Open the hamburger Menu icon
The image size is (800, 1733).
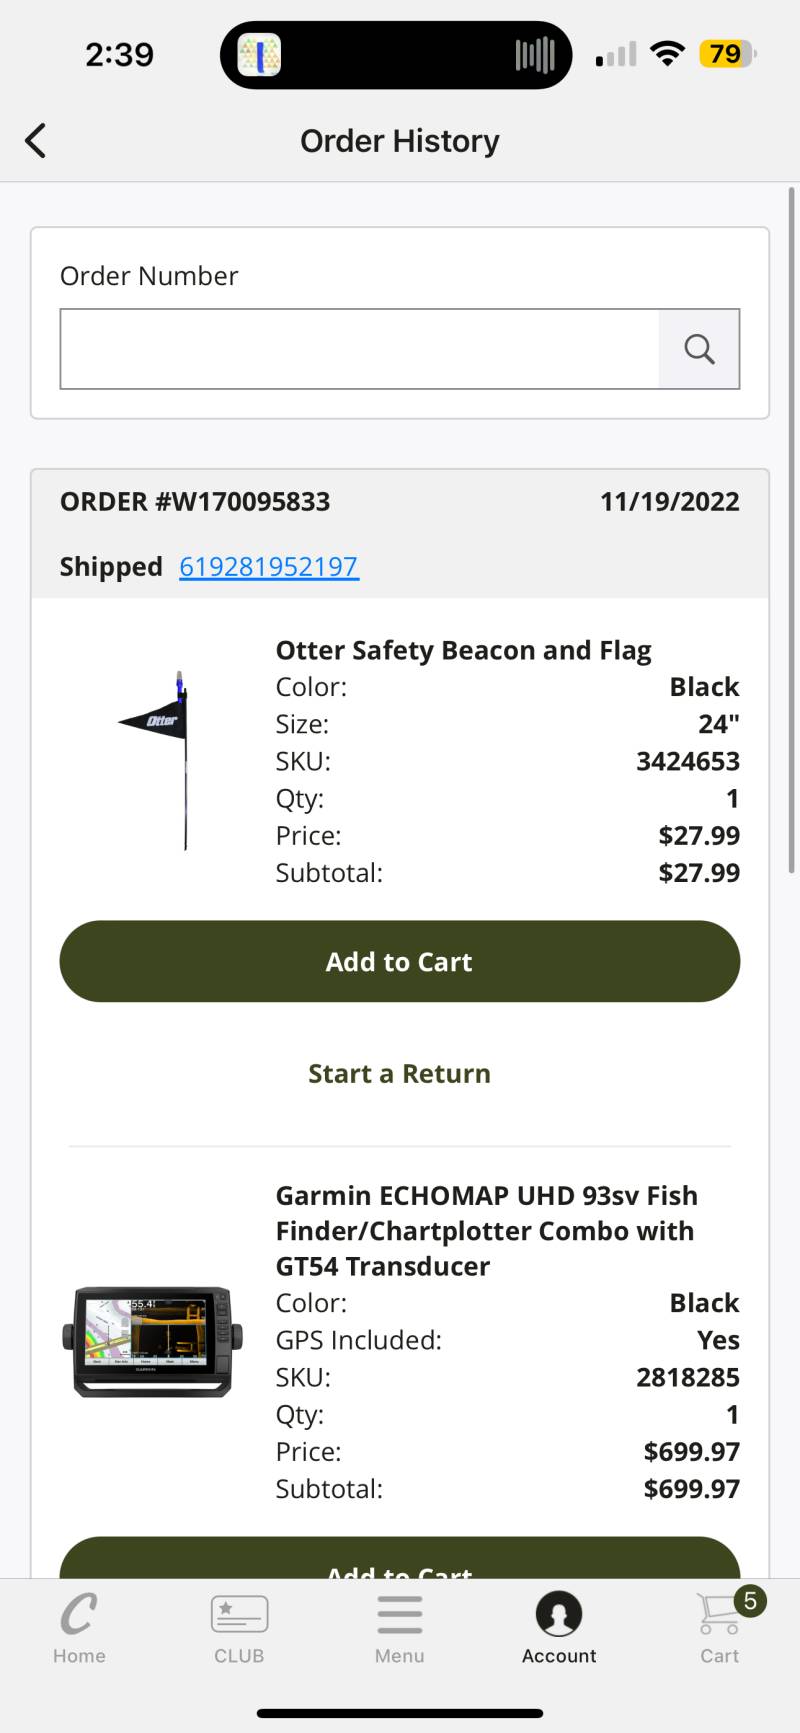point(399,1614)
